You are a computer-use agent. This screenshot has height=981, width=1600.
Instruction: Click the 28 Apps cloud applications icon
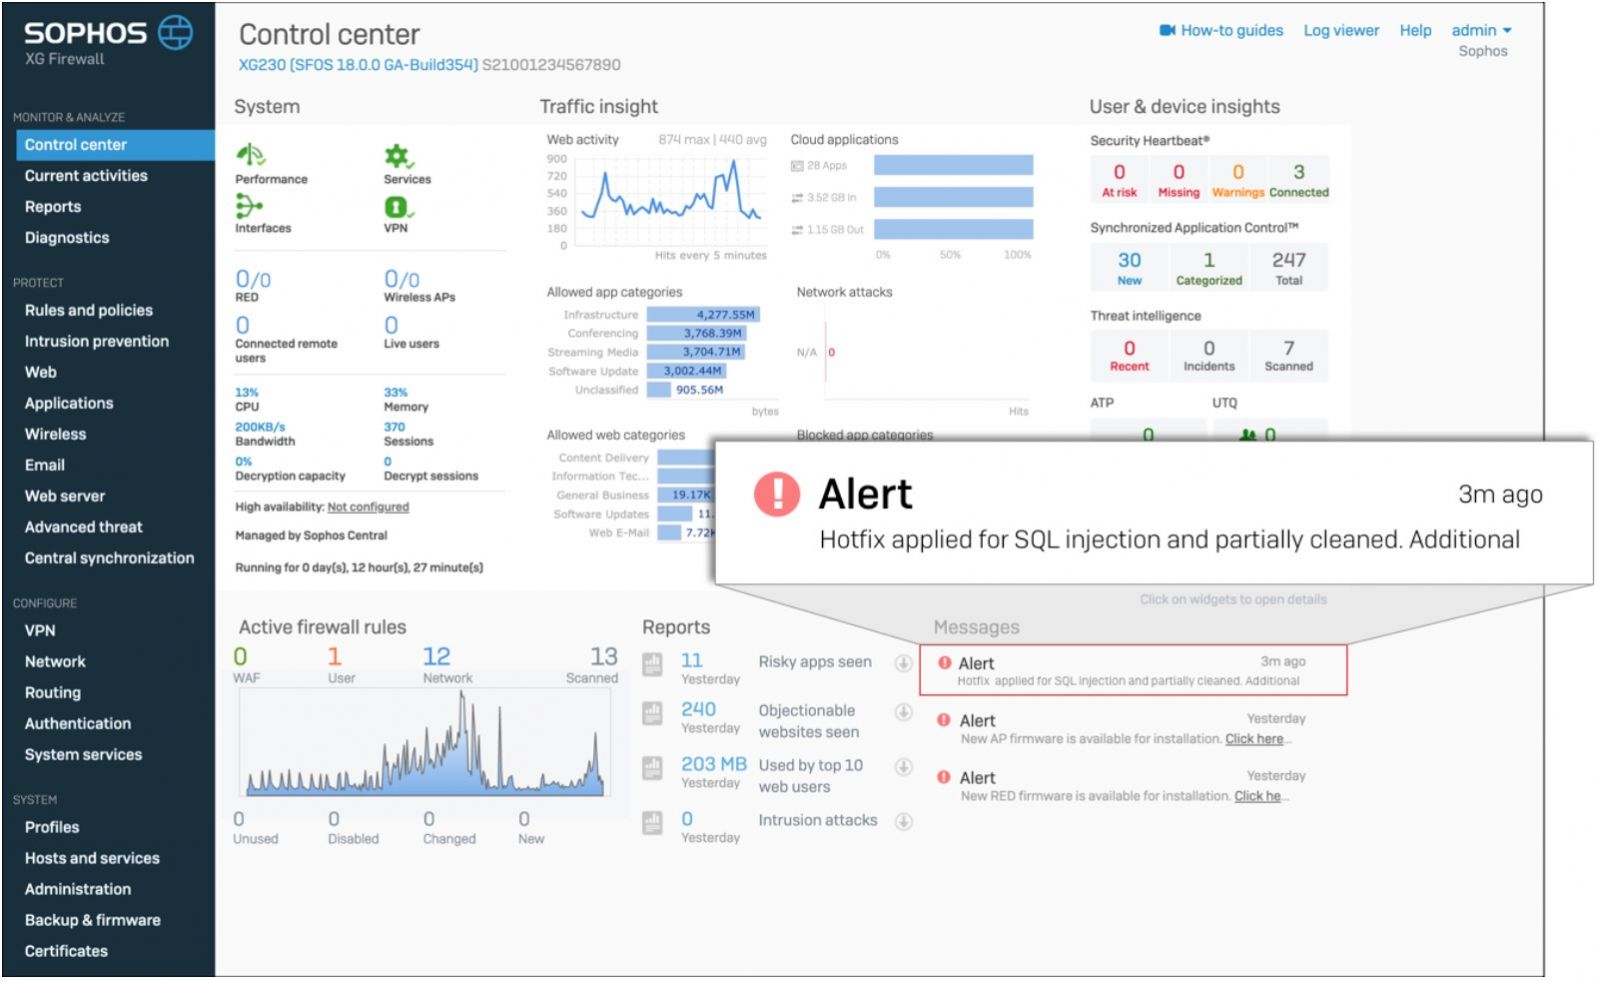(x=797, y=166)
